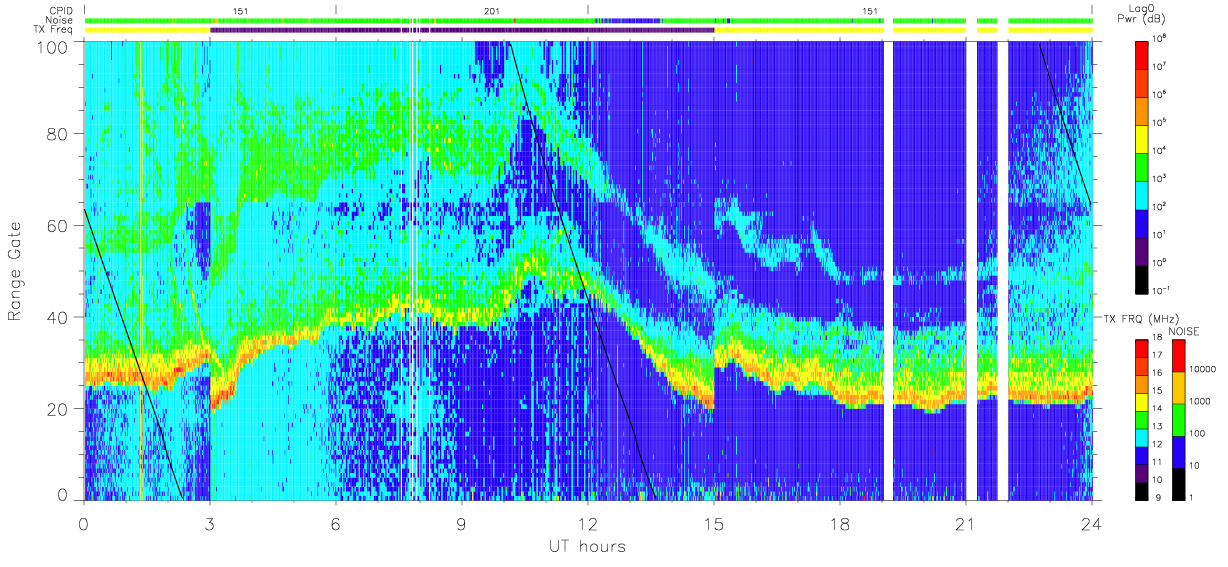This screenshot has height=567, width=1228.
Task: Click the '10^5' label on the Lag0 Pwr colorbar
Action: coord(1160,122)
